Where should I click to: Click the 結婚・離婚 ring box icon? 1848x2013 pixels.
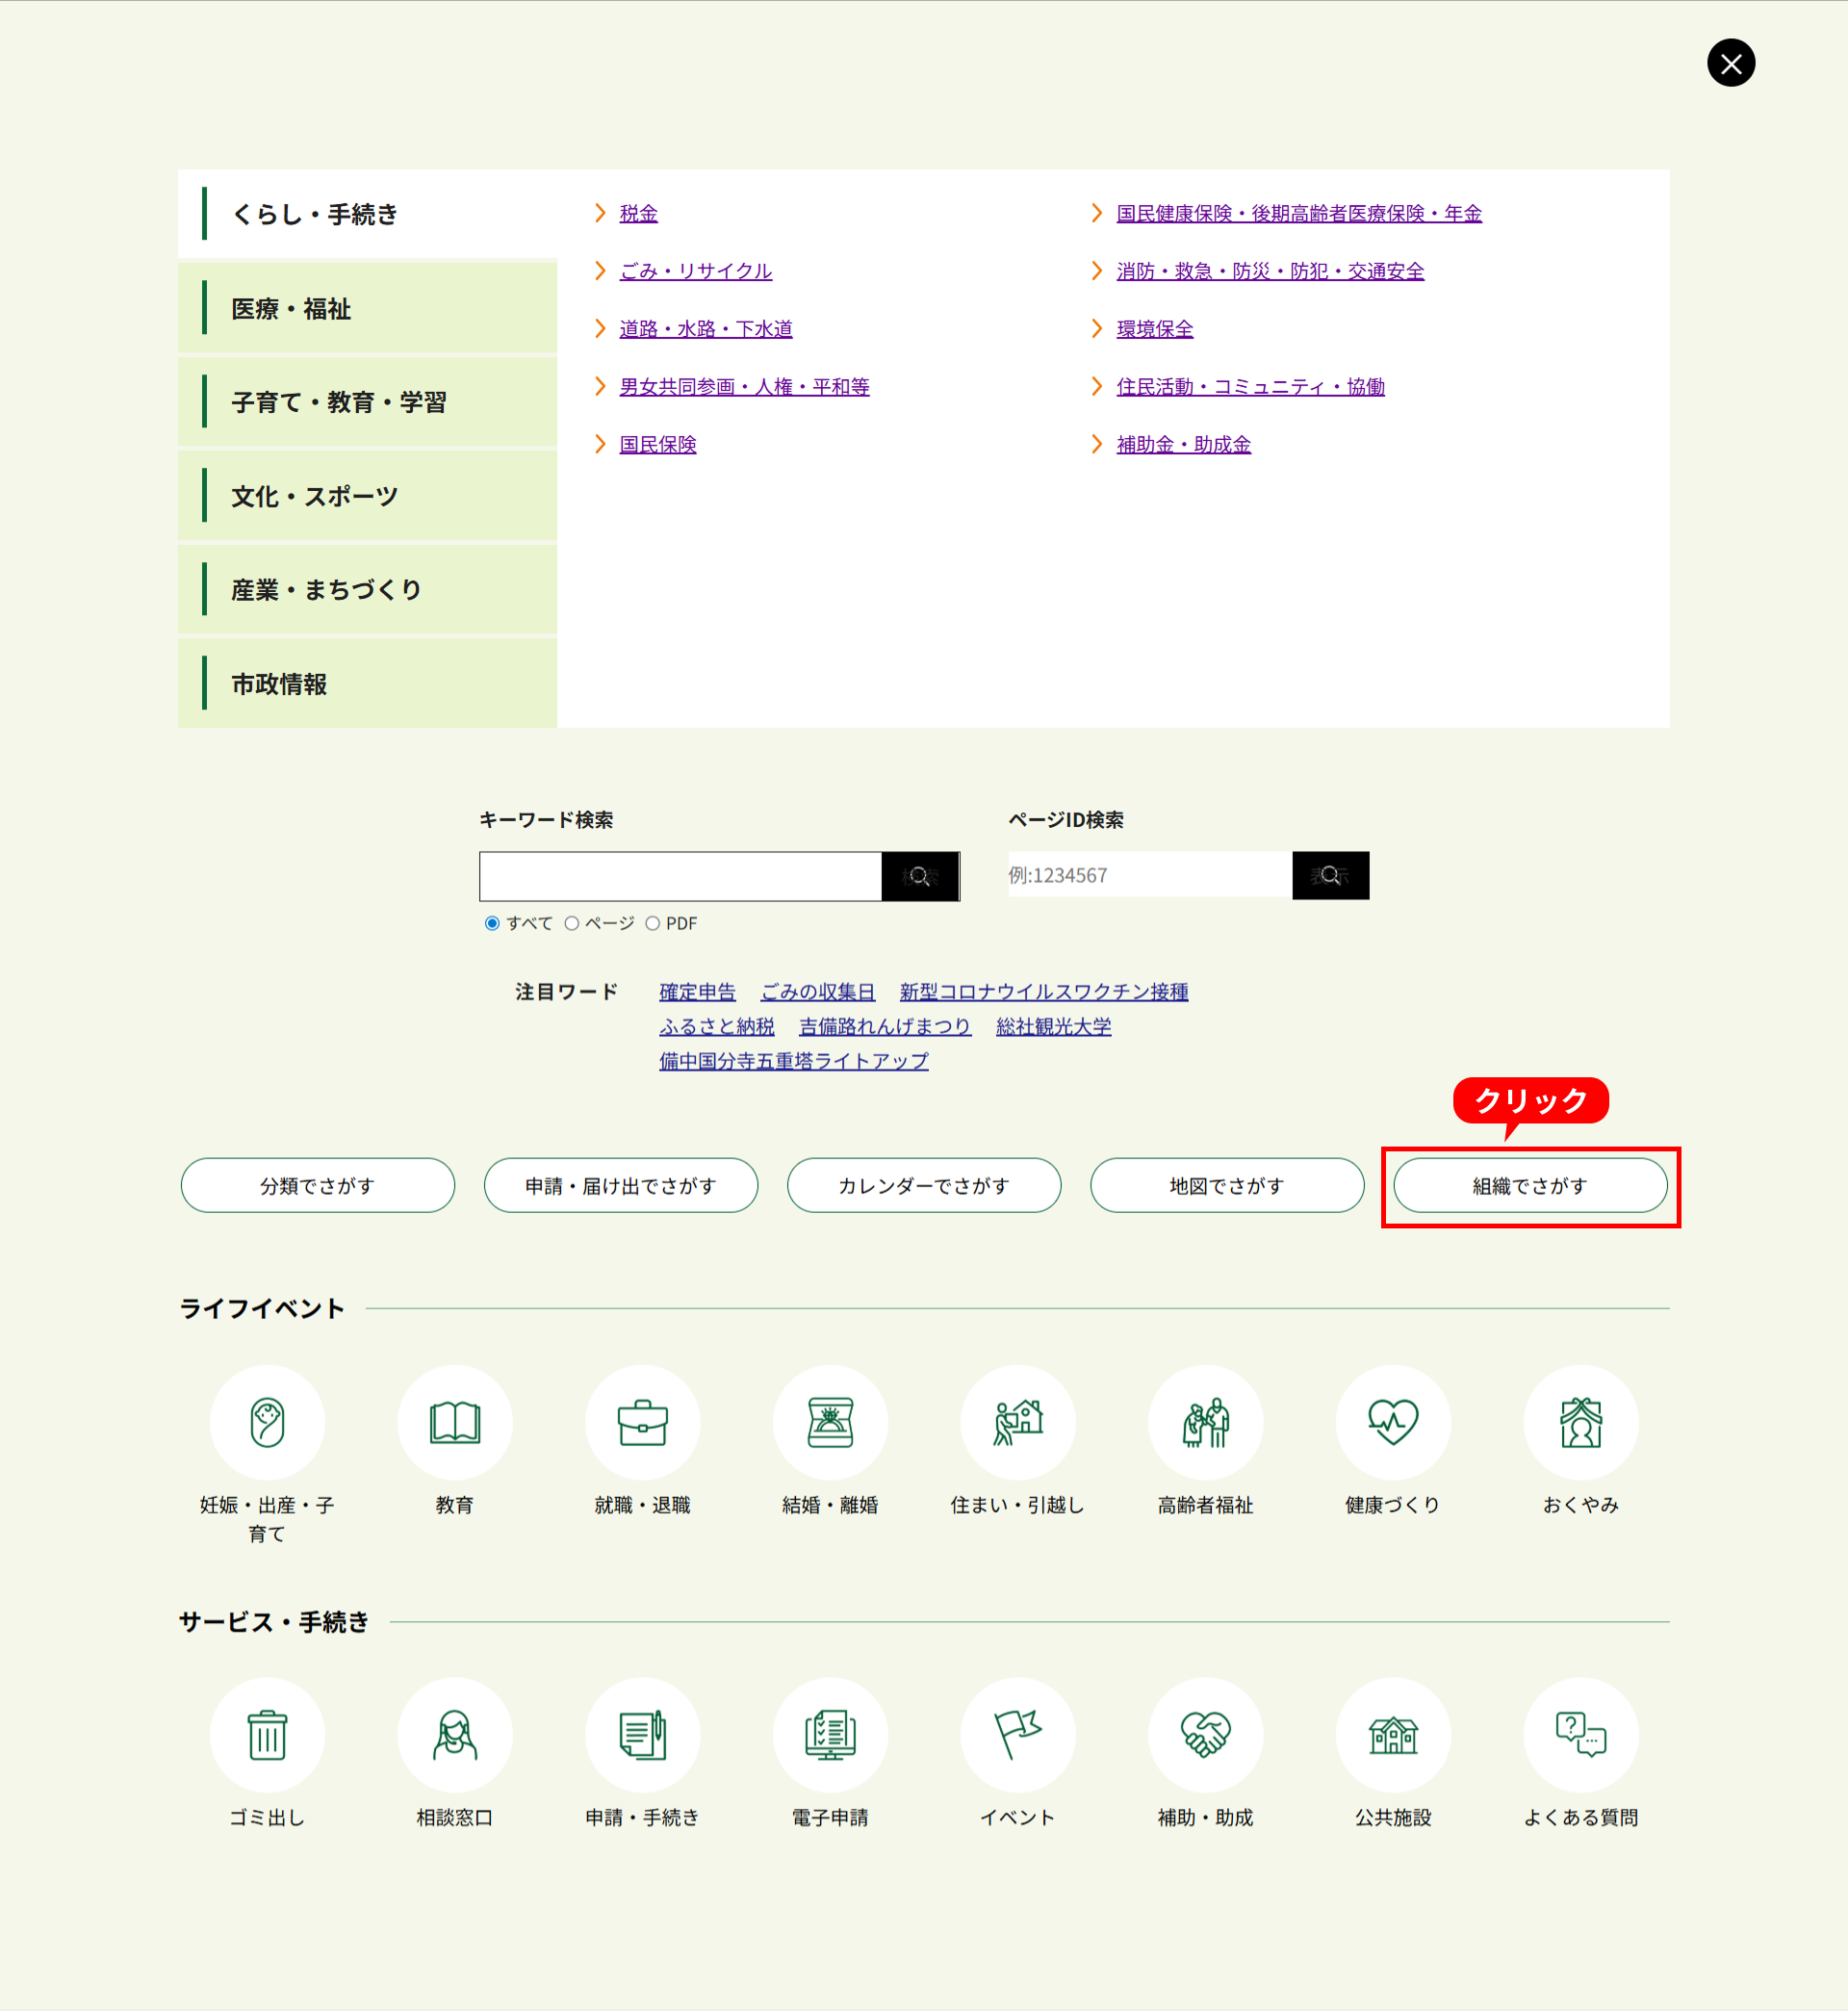(830, 1421)
